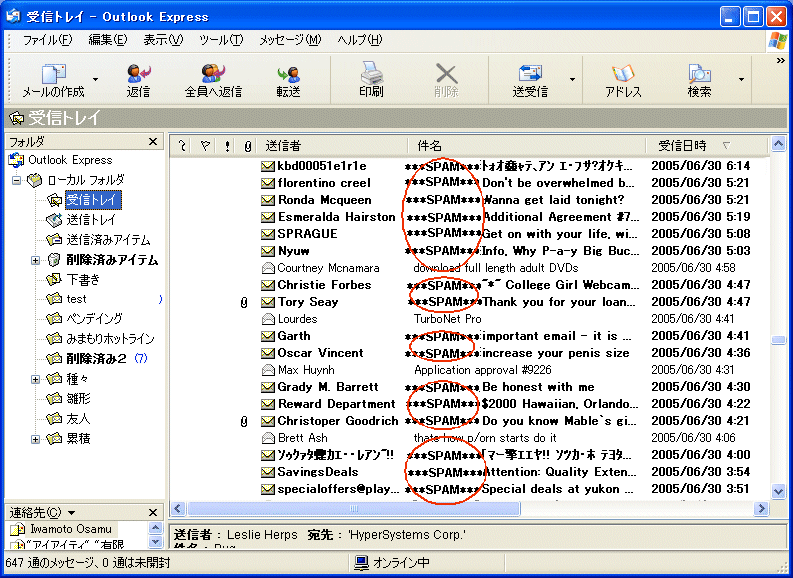Open the みまもりホットライン folder
The image size is (793, 578).
(110, 338)
